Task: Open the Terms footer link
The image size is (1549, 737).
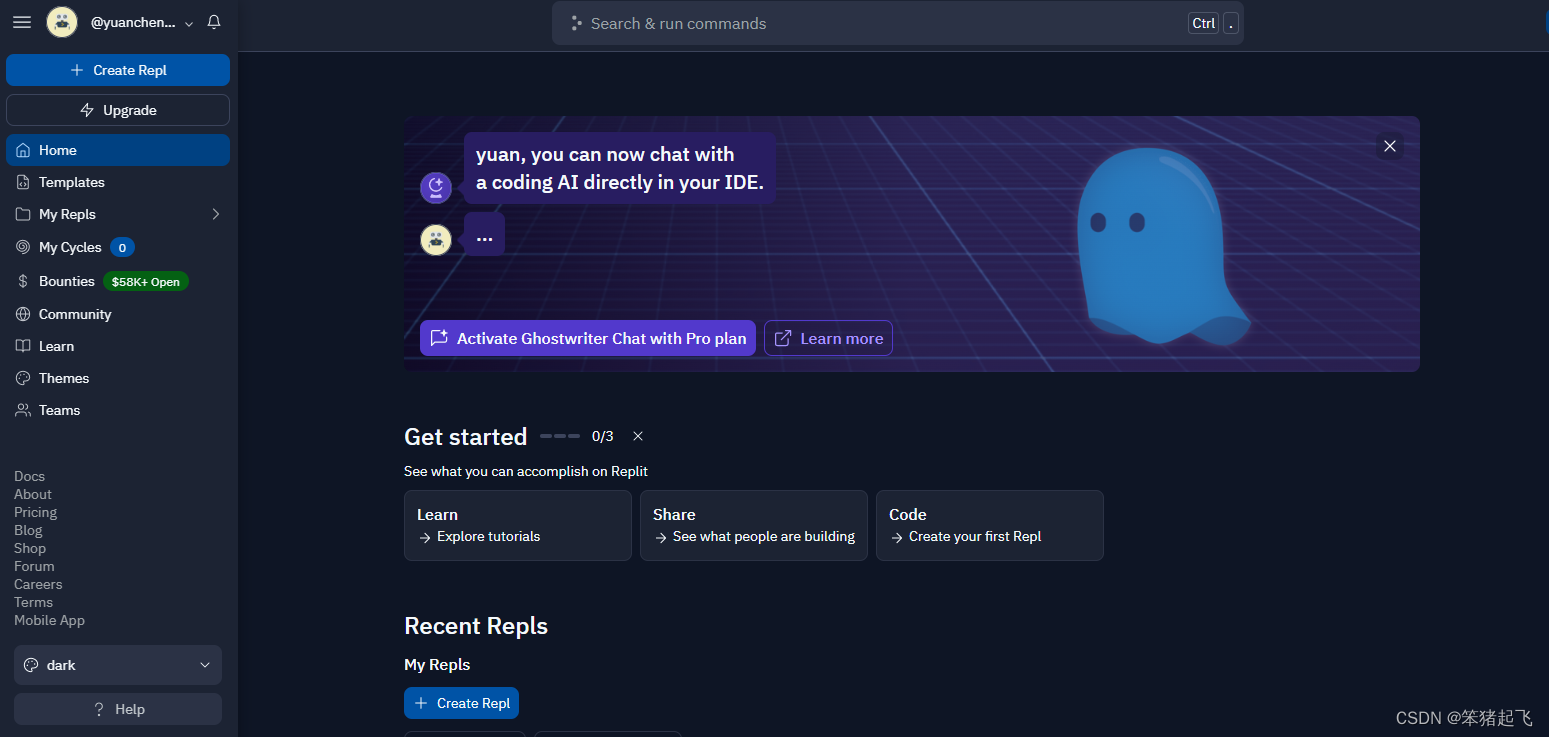Action: point(33,602)
